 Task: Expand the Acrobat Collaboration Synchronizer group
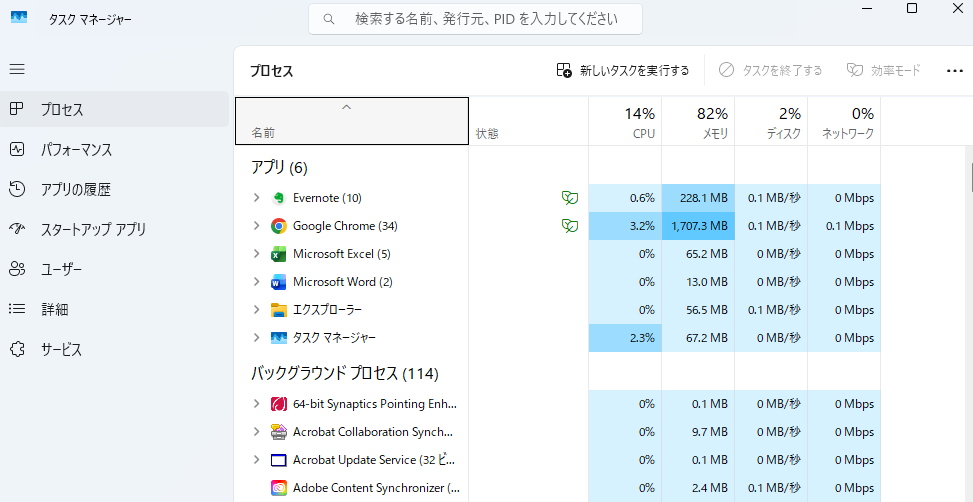pos(256,432)
